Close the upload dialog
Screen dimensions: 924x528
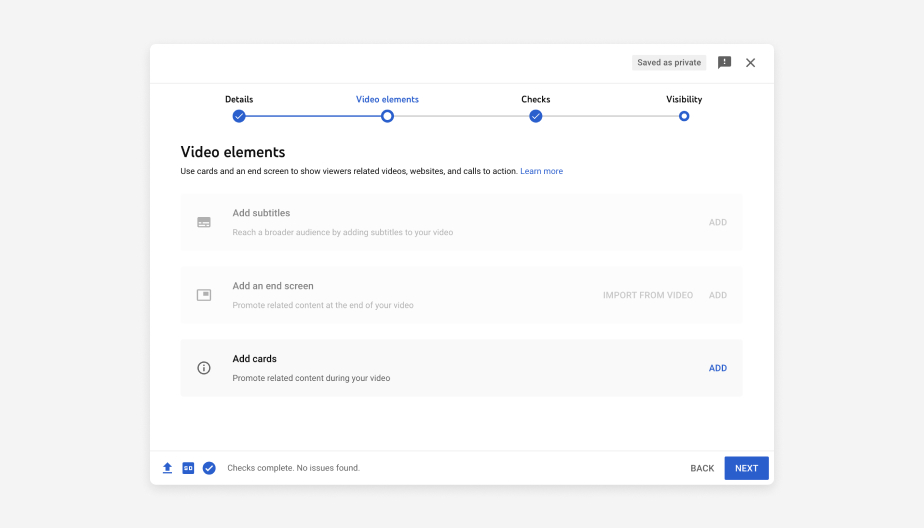750,62
